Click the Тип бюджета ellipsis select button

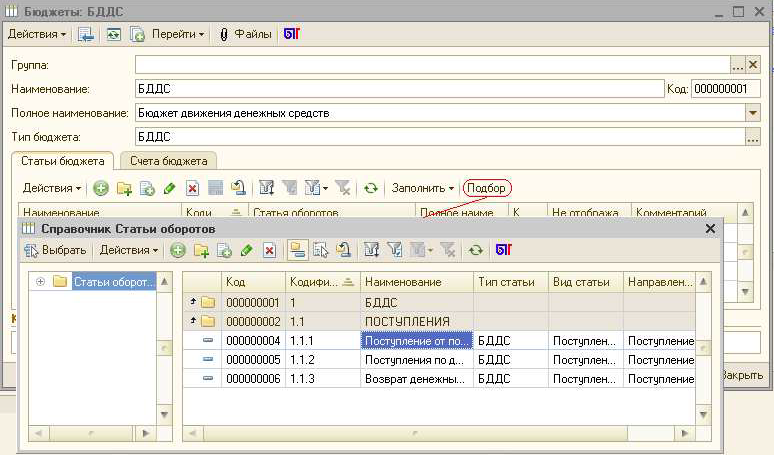coord(752,137)
